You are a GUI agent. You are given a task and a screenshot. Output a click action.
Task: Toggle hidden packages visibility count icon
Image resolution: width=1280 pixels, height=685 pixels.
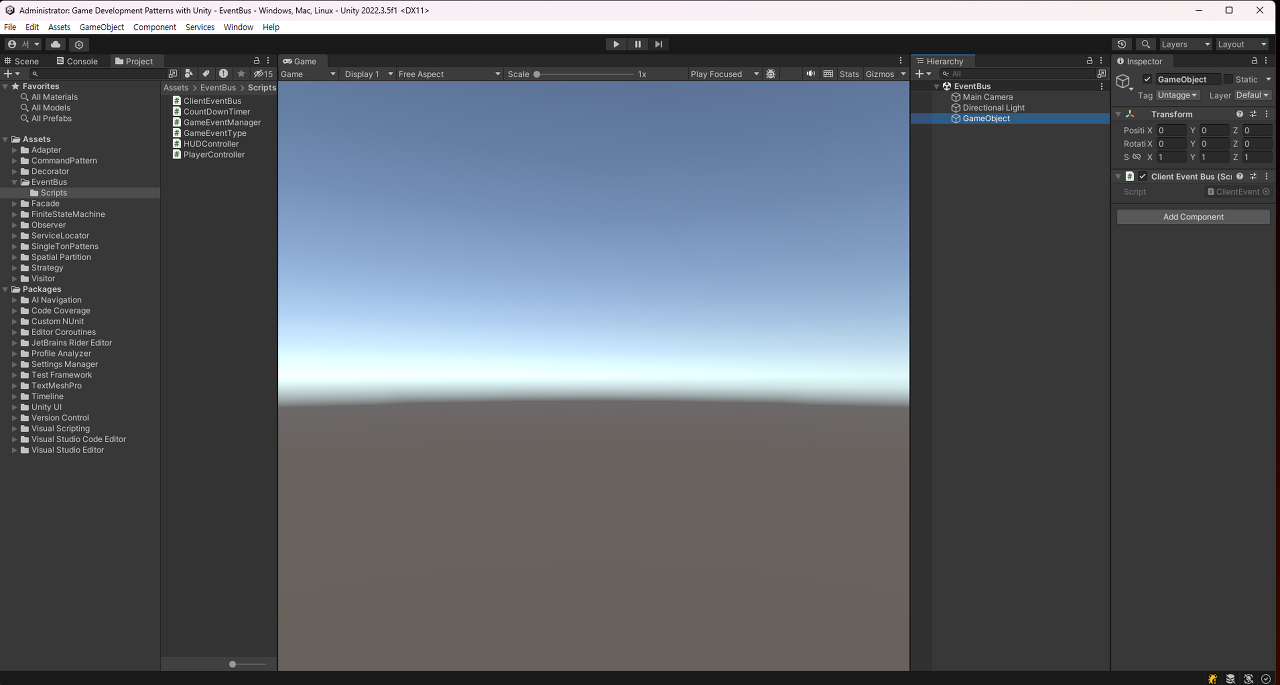point(263,74)
